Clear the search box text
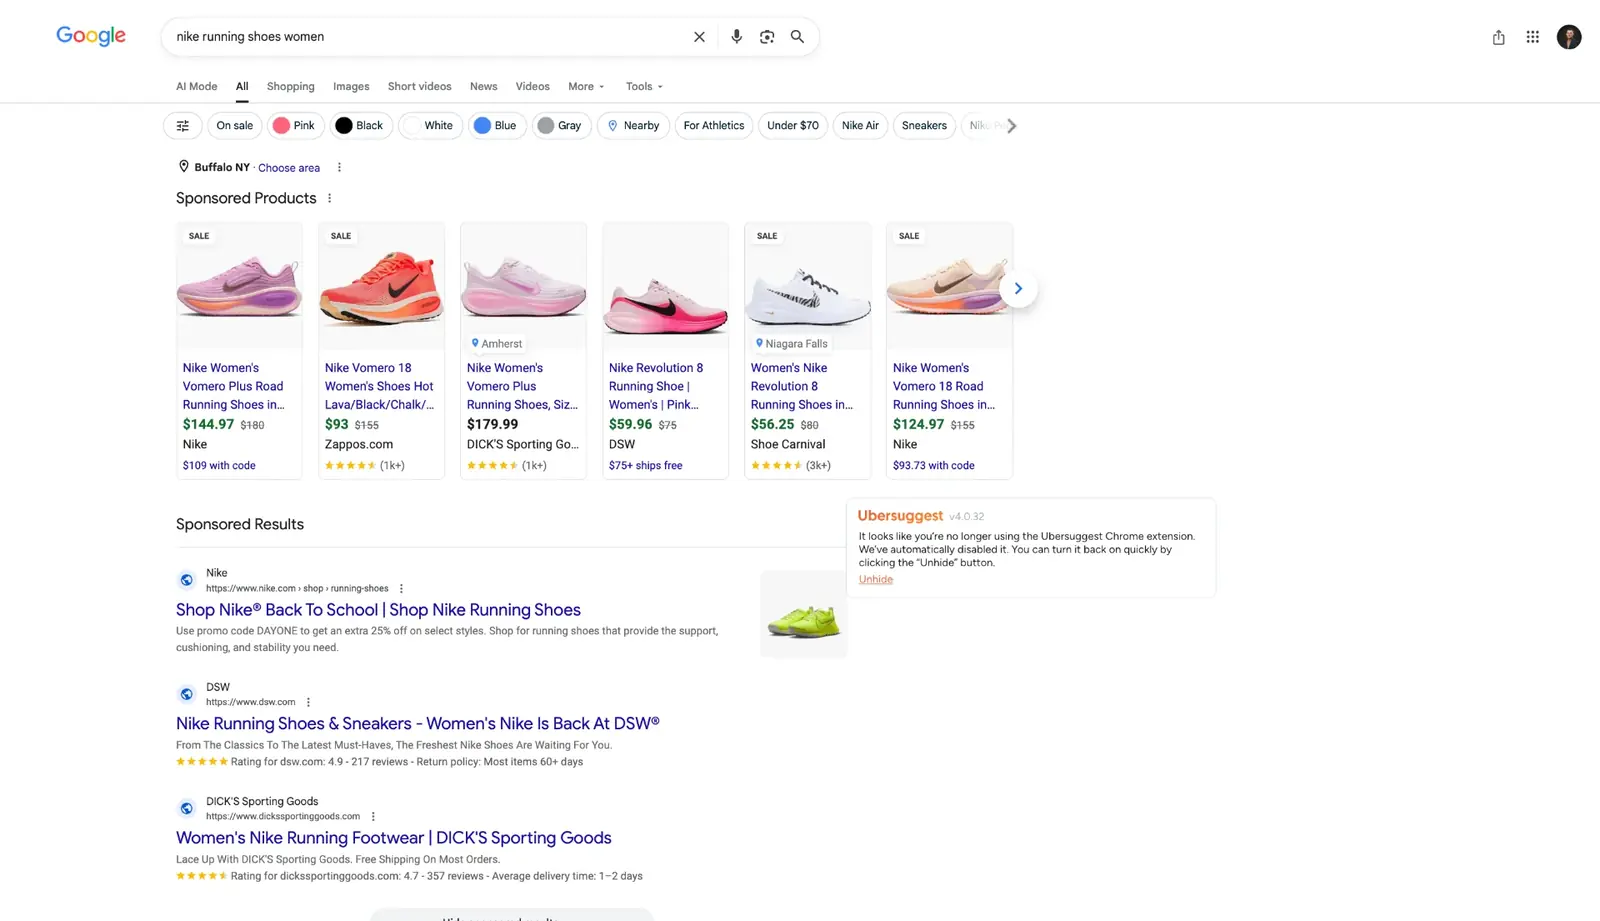 click(699, 37)
